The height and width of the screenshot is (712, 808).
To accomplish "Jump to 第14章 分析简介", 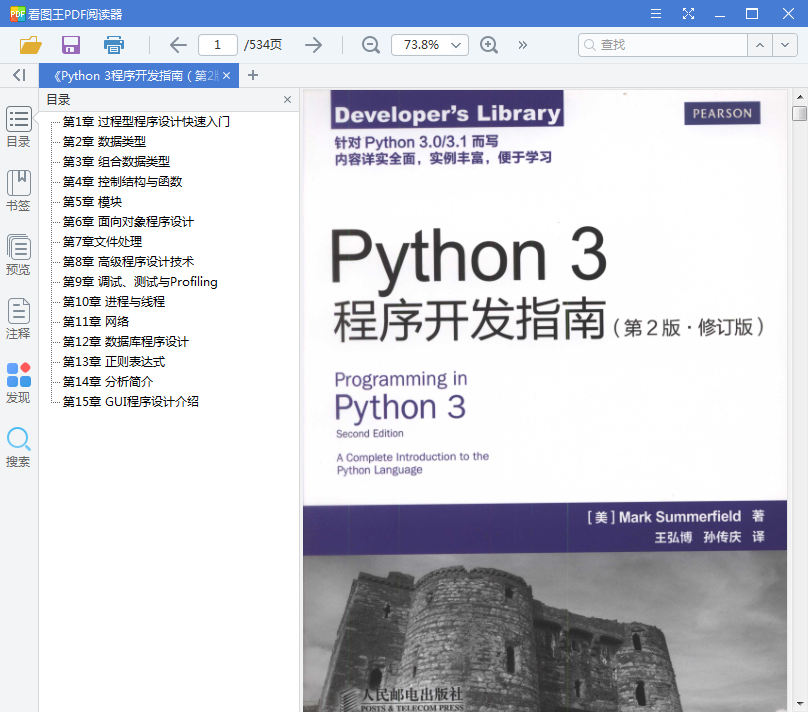I will [x=108, y=382].
